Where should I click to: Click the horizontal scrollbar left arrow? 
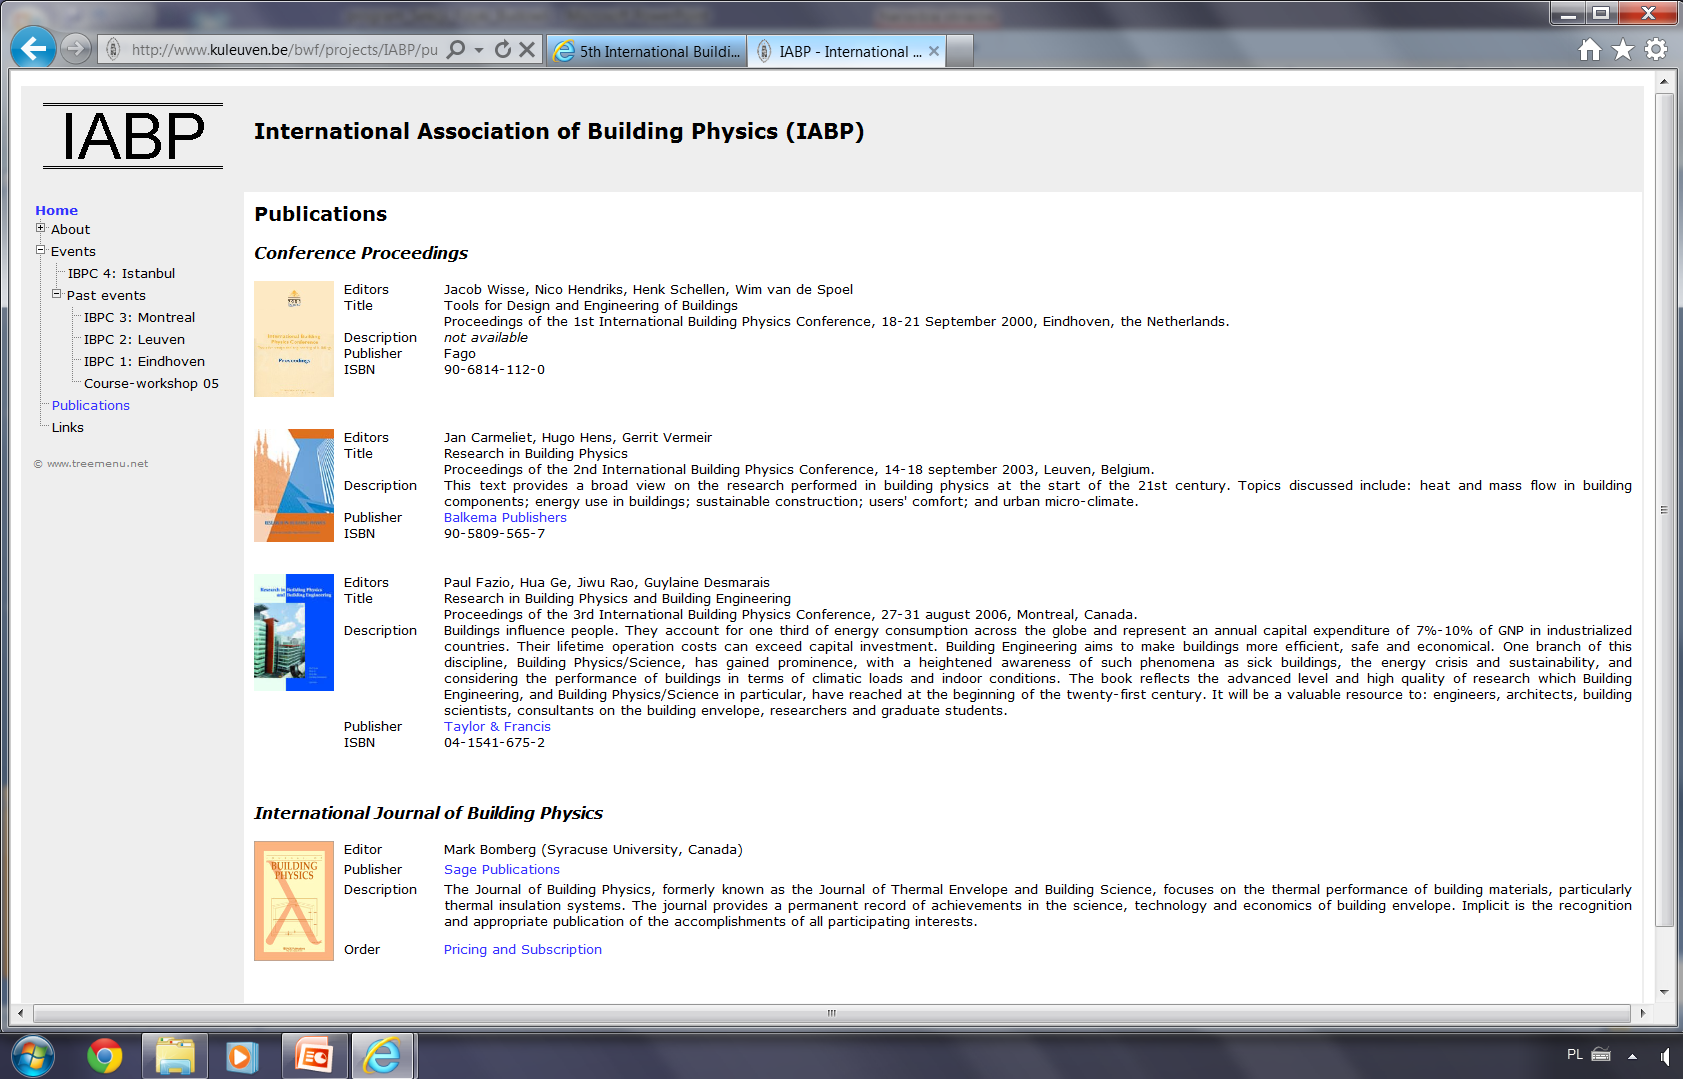coord(20,1013)
